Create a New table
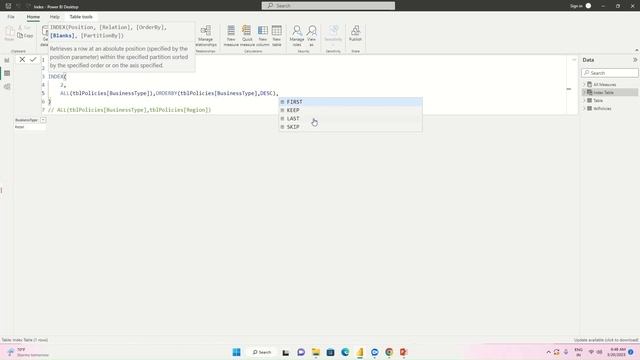The image size is (640, 360). tap(276, 36)
